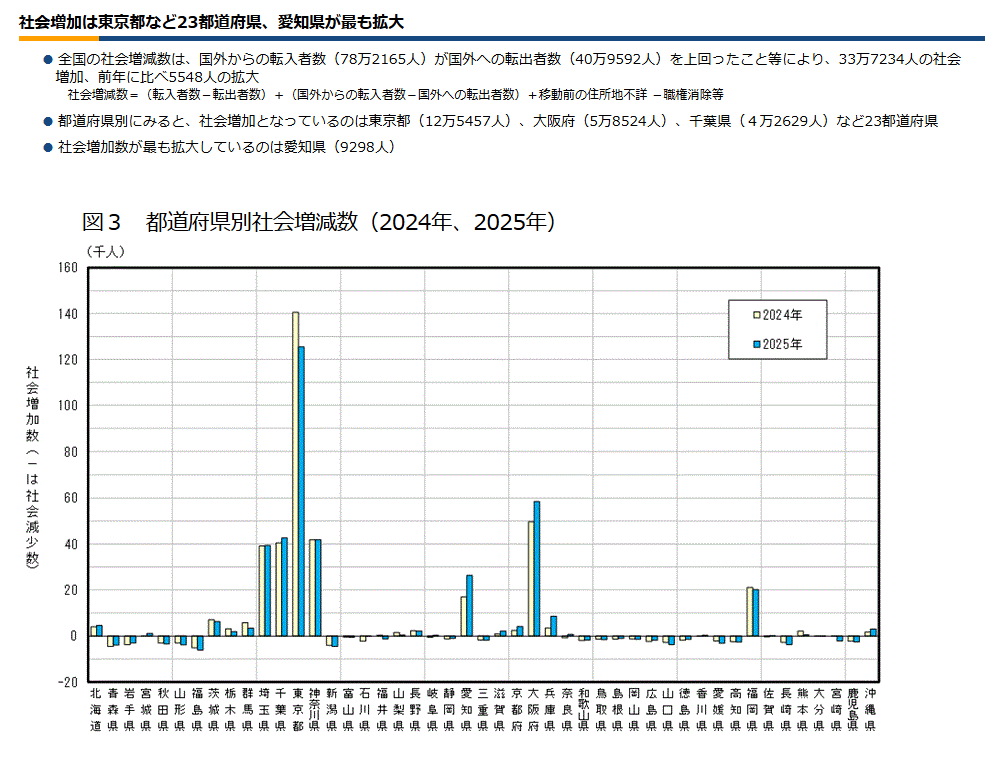Click the (千人) unit label
The height and width of the screenshot is (772, 1003).
(105, 250)
